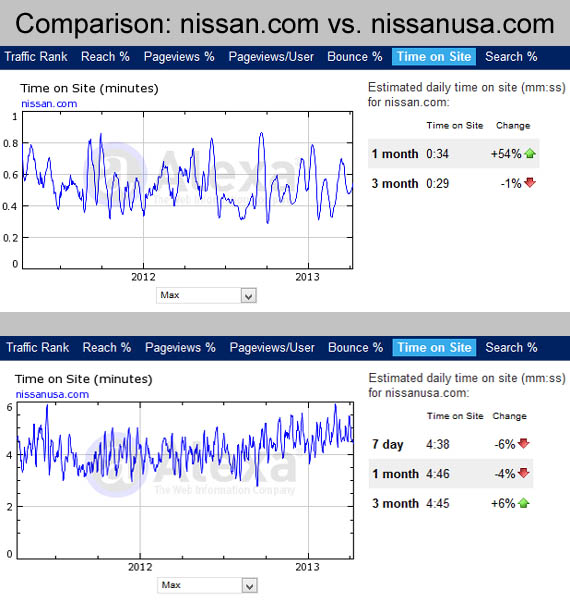
Task: Select the 3 month 0:29 row for nissan.com
Action: click(454, 183)
